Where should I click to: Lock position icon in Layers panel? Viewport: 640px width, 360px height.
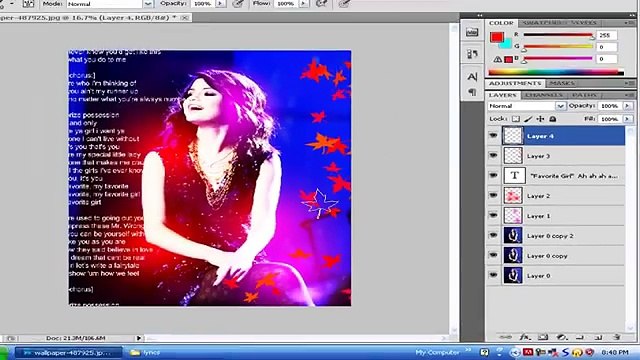tap(540, 119)
